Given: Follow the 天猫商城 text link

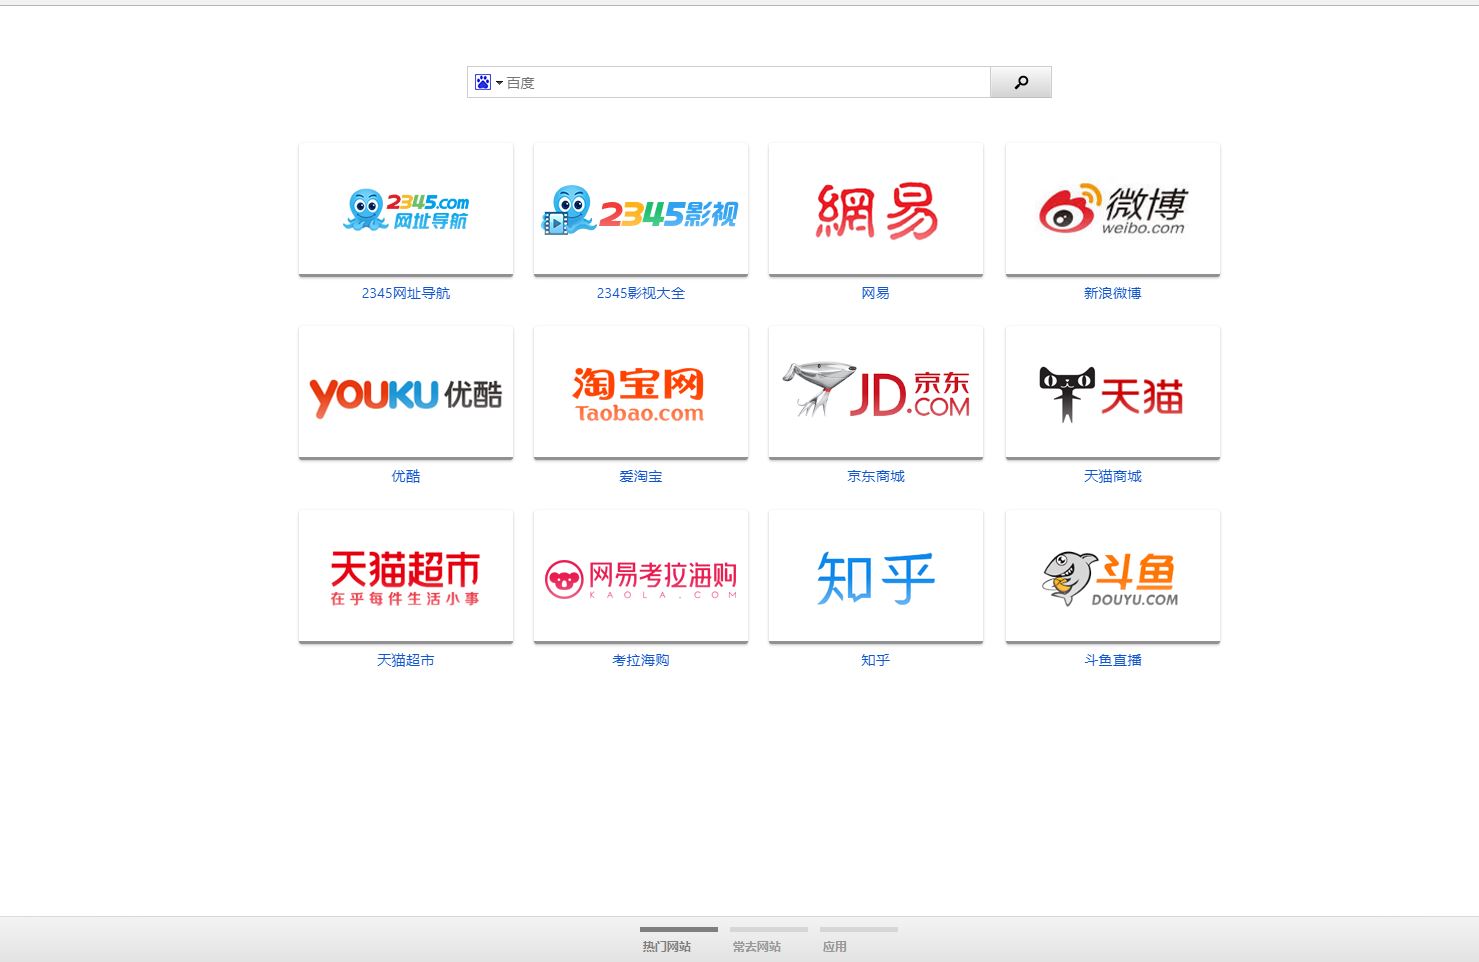Looking at the screenshot, I should tap(1113, 476).
